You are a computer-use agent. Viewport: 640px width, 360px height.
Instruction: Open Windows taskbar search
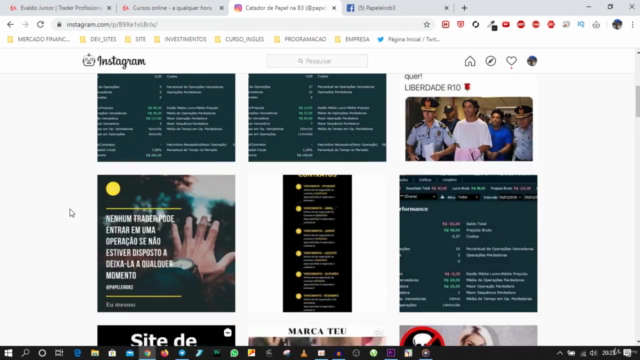tap(25, 353)
